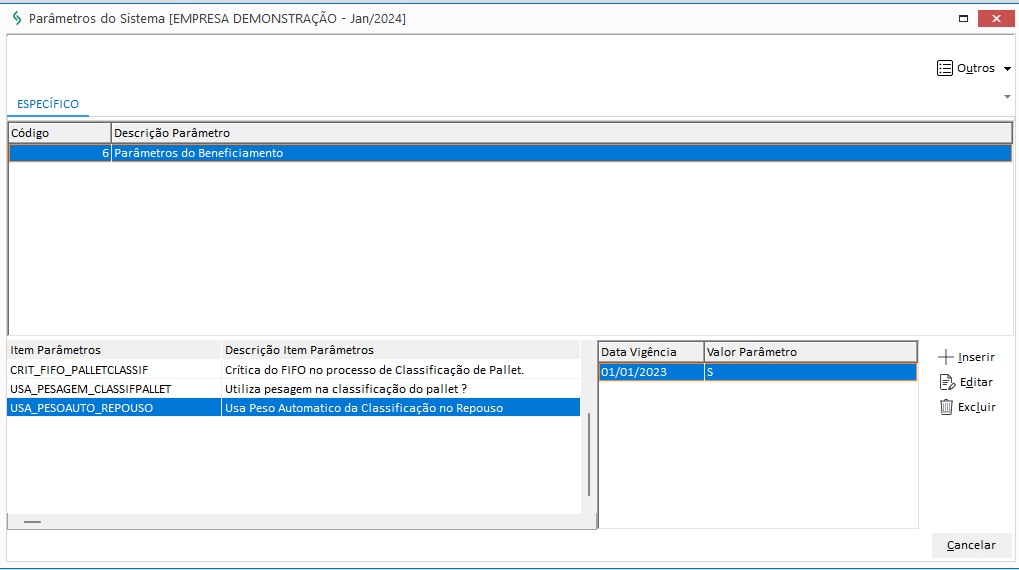
Task: Click description Crítica do FIFO no processo
Action: (400, 370)
